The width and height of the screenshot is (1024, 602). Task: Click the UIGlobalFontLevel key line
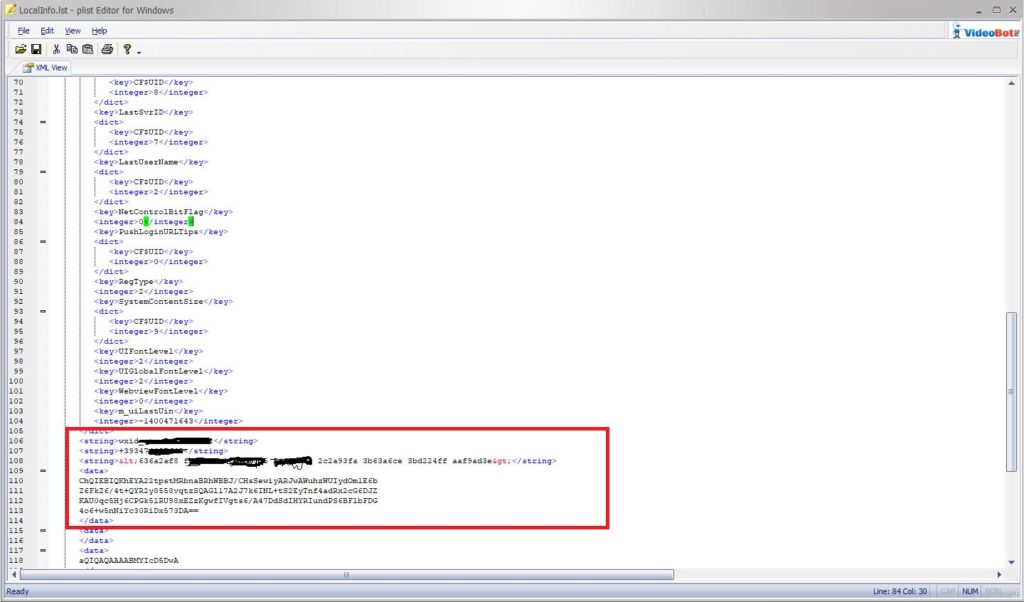click(x=163, y=371)
